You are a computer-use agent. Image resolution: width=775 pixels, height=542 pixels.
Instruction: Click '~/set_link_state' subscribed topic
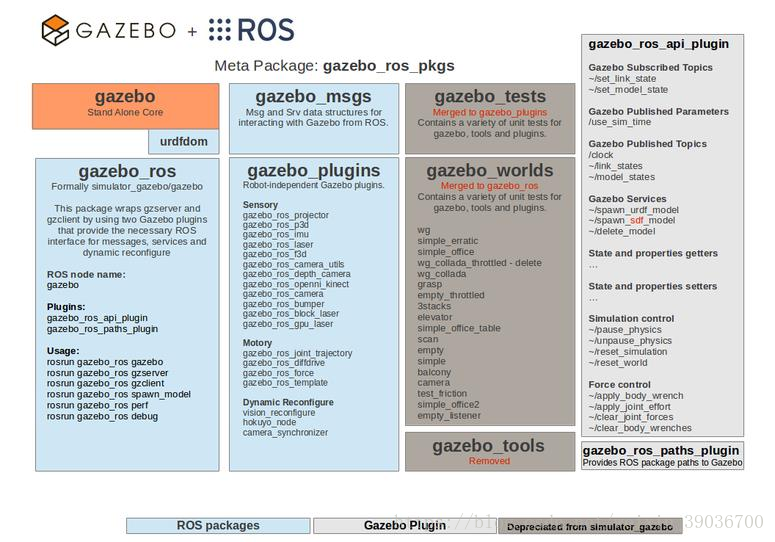pyautogui.click(x=622, y=79)
